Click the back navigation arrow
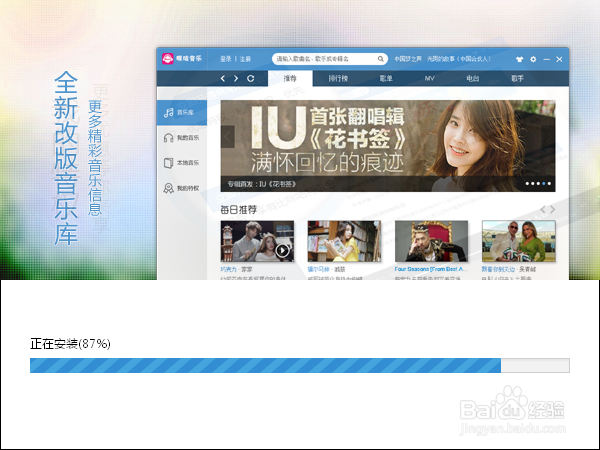This screenshot has height=450, width=600. click(x=223, y=78)
